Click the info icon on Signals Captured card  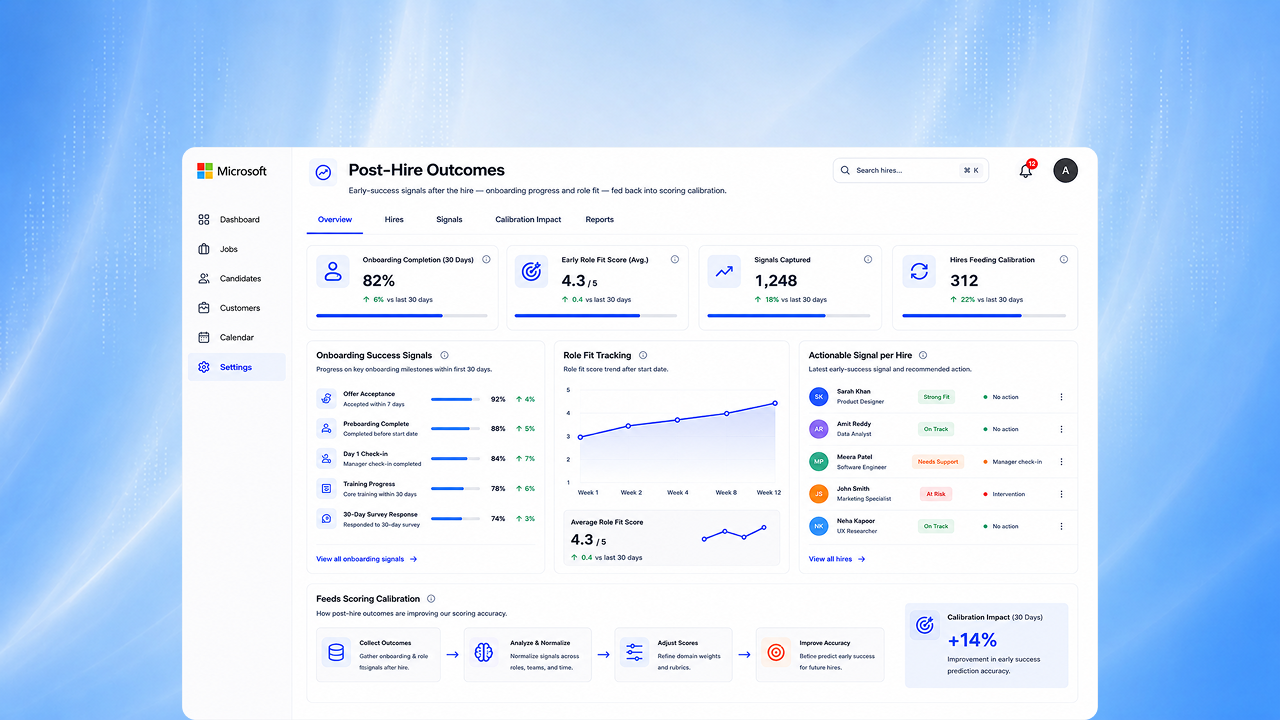tap(867, 259)
